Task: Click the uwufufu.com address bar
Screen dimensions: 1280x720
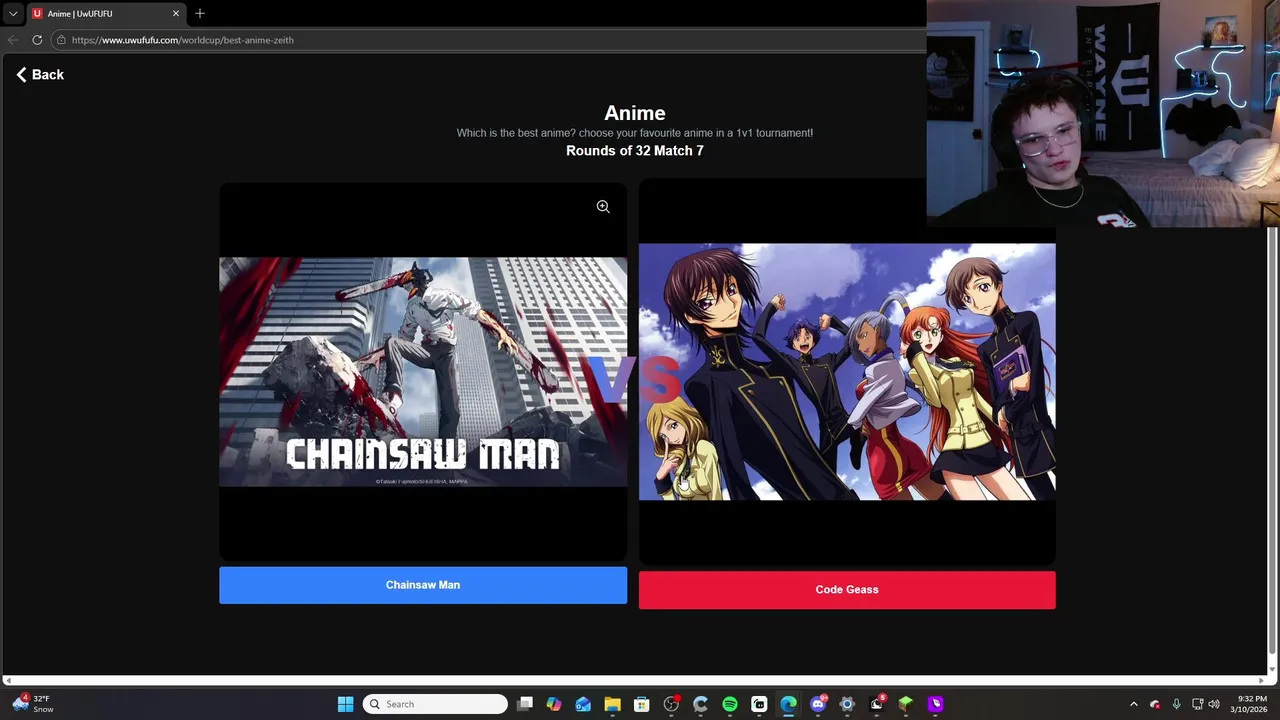Action: tap(490, 40)
